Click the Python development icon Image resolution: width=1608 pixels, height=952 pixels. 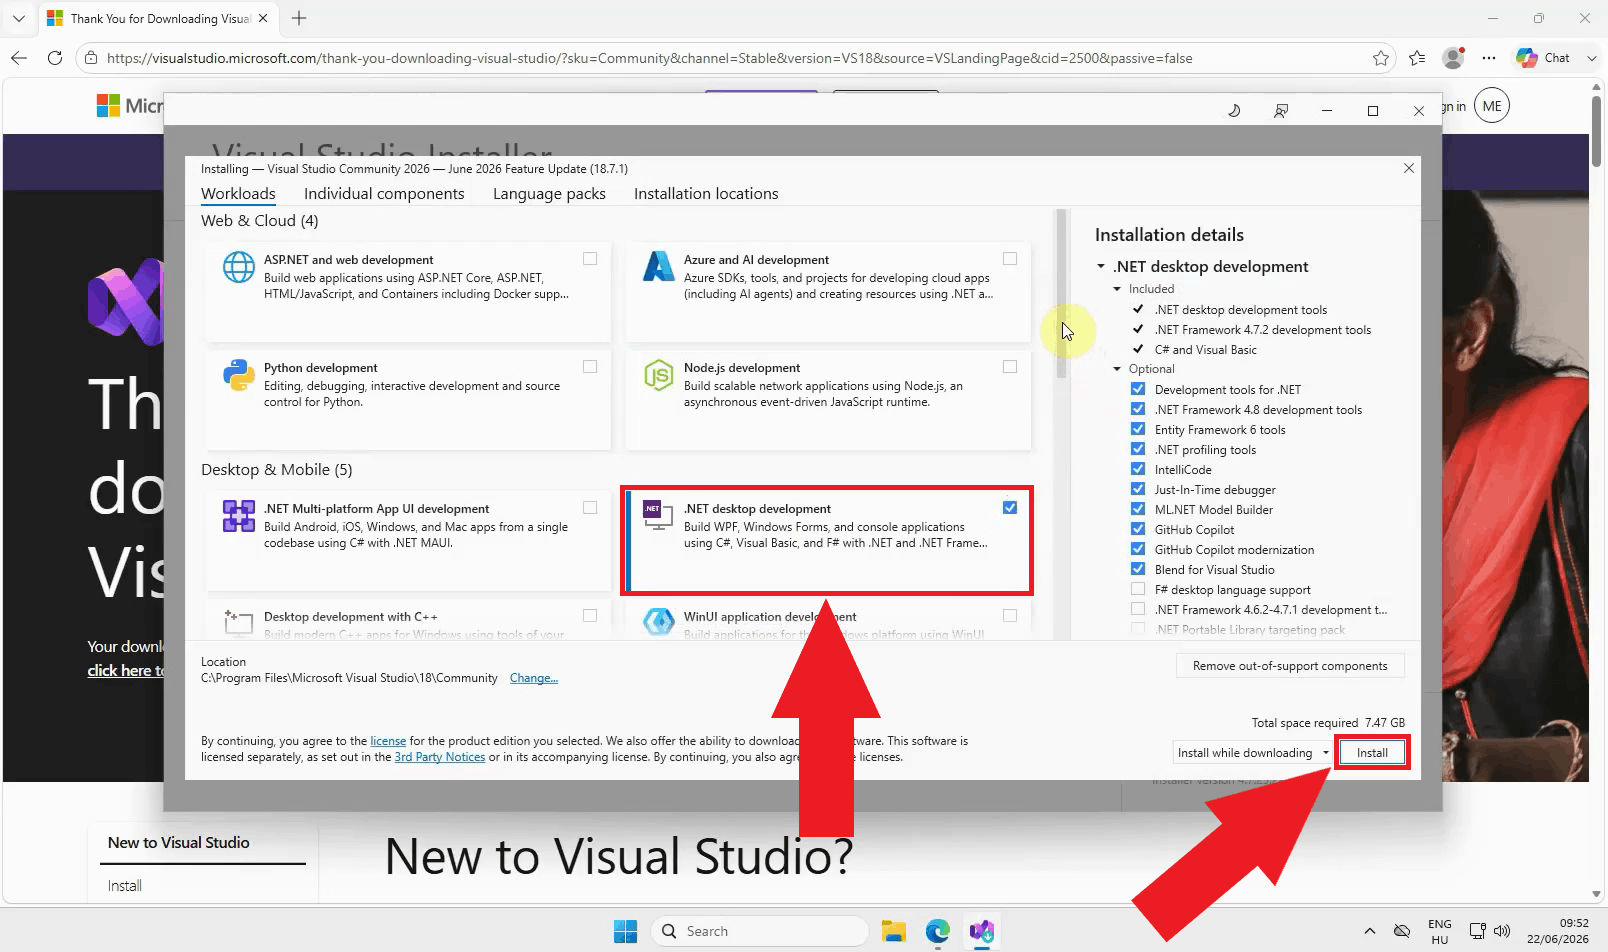238,375
